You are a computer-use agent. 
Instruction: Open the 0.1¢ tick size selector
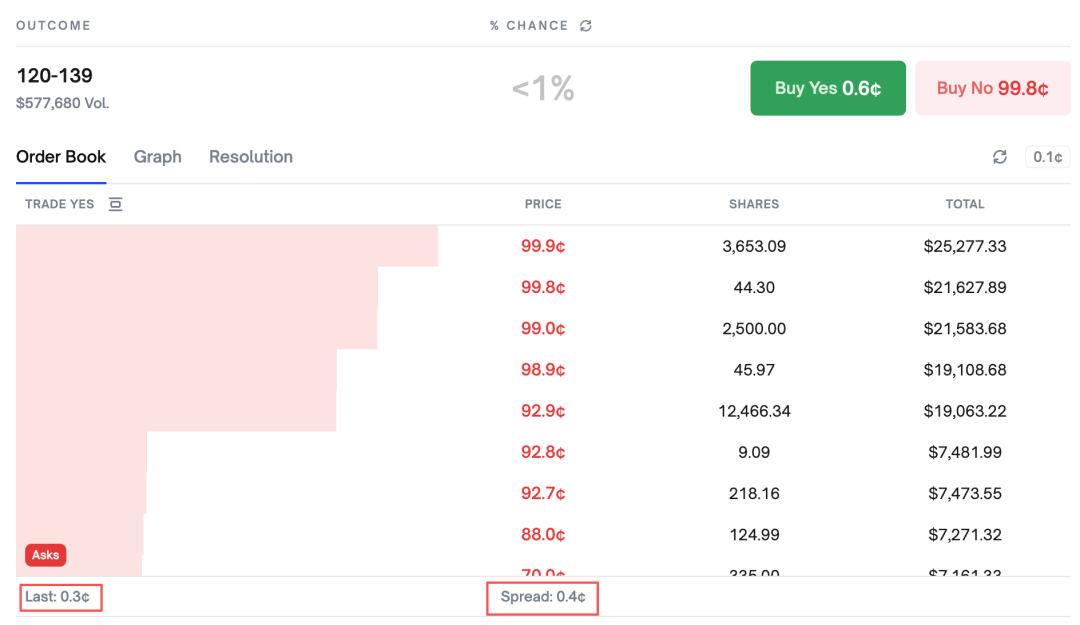[x=1047, y=157]
